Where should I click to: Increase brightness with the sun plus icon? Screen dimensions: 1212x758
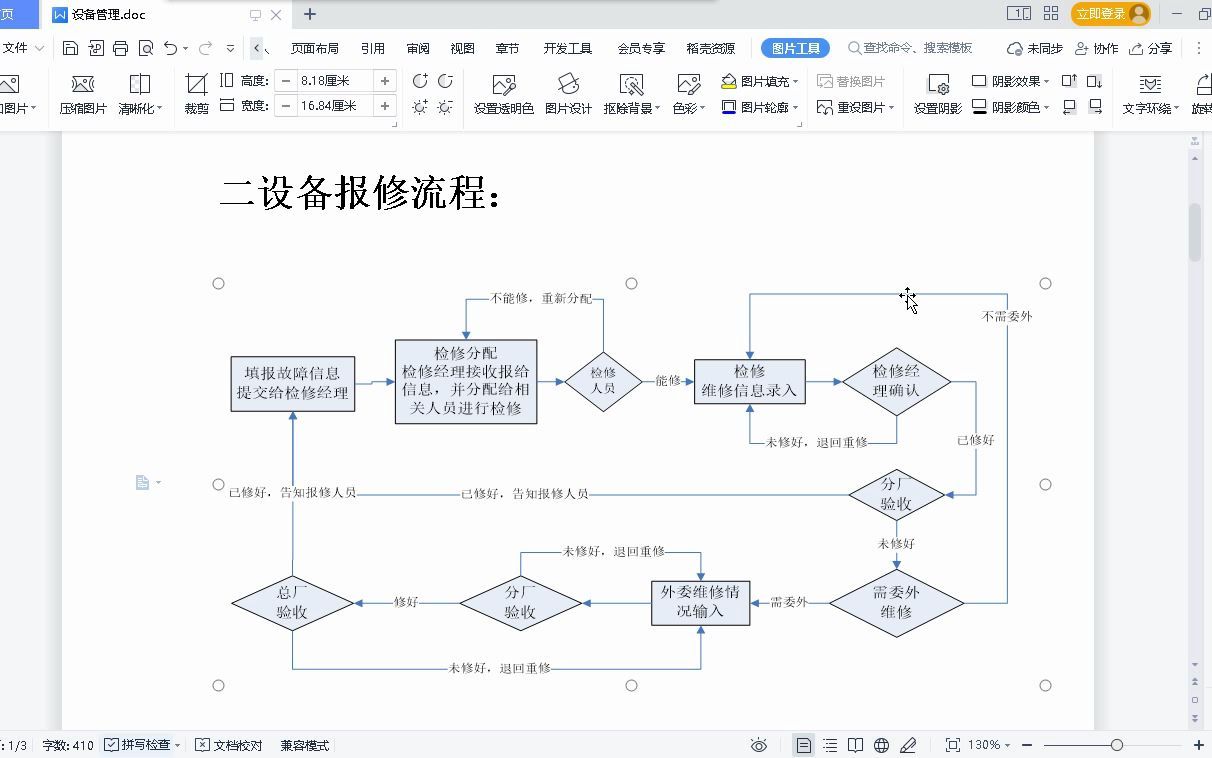(x=420, y=106)
